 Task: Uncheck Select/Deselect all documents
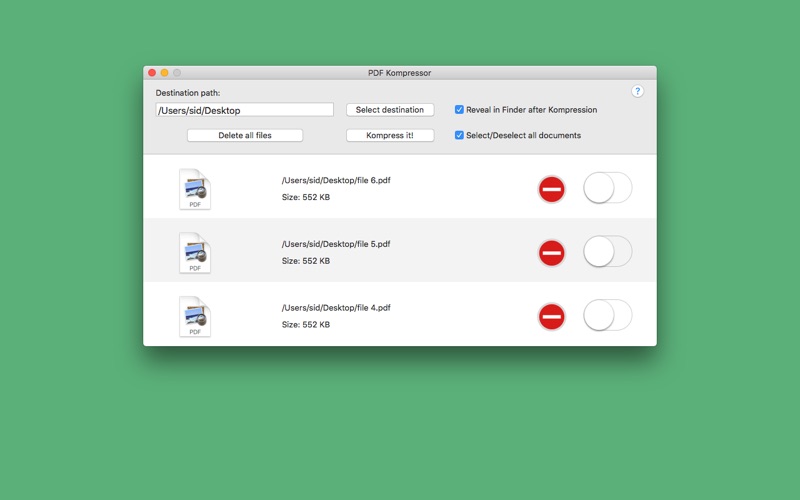459,135
